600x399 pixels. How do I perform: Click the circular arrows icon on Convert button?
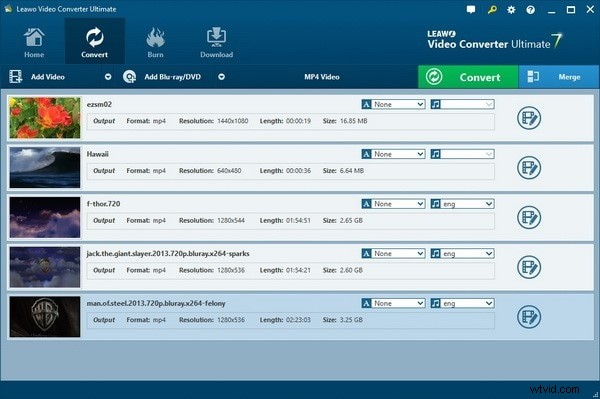434,77
